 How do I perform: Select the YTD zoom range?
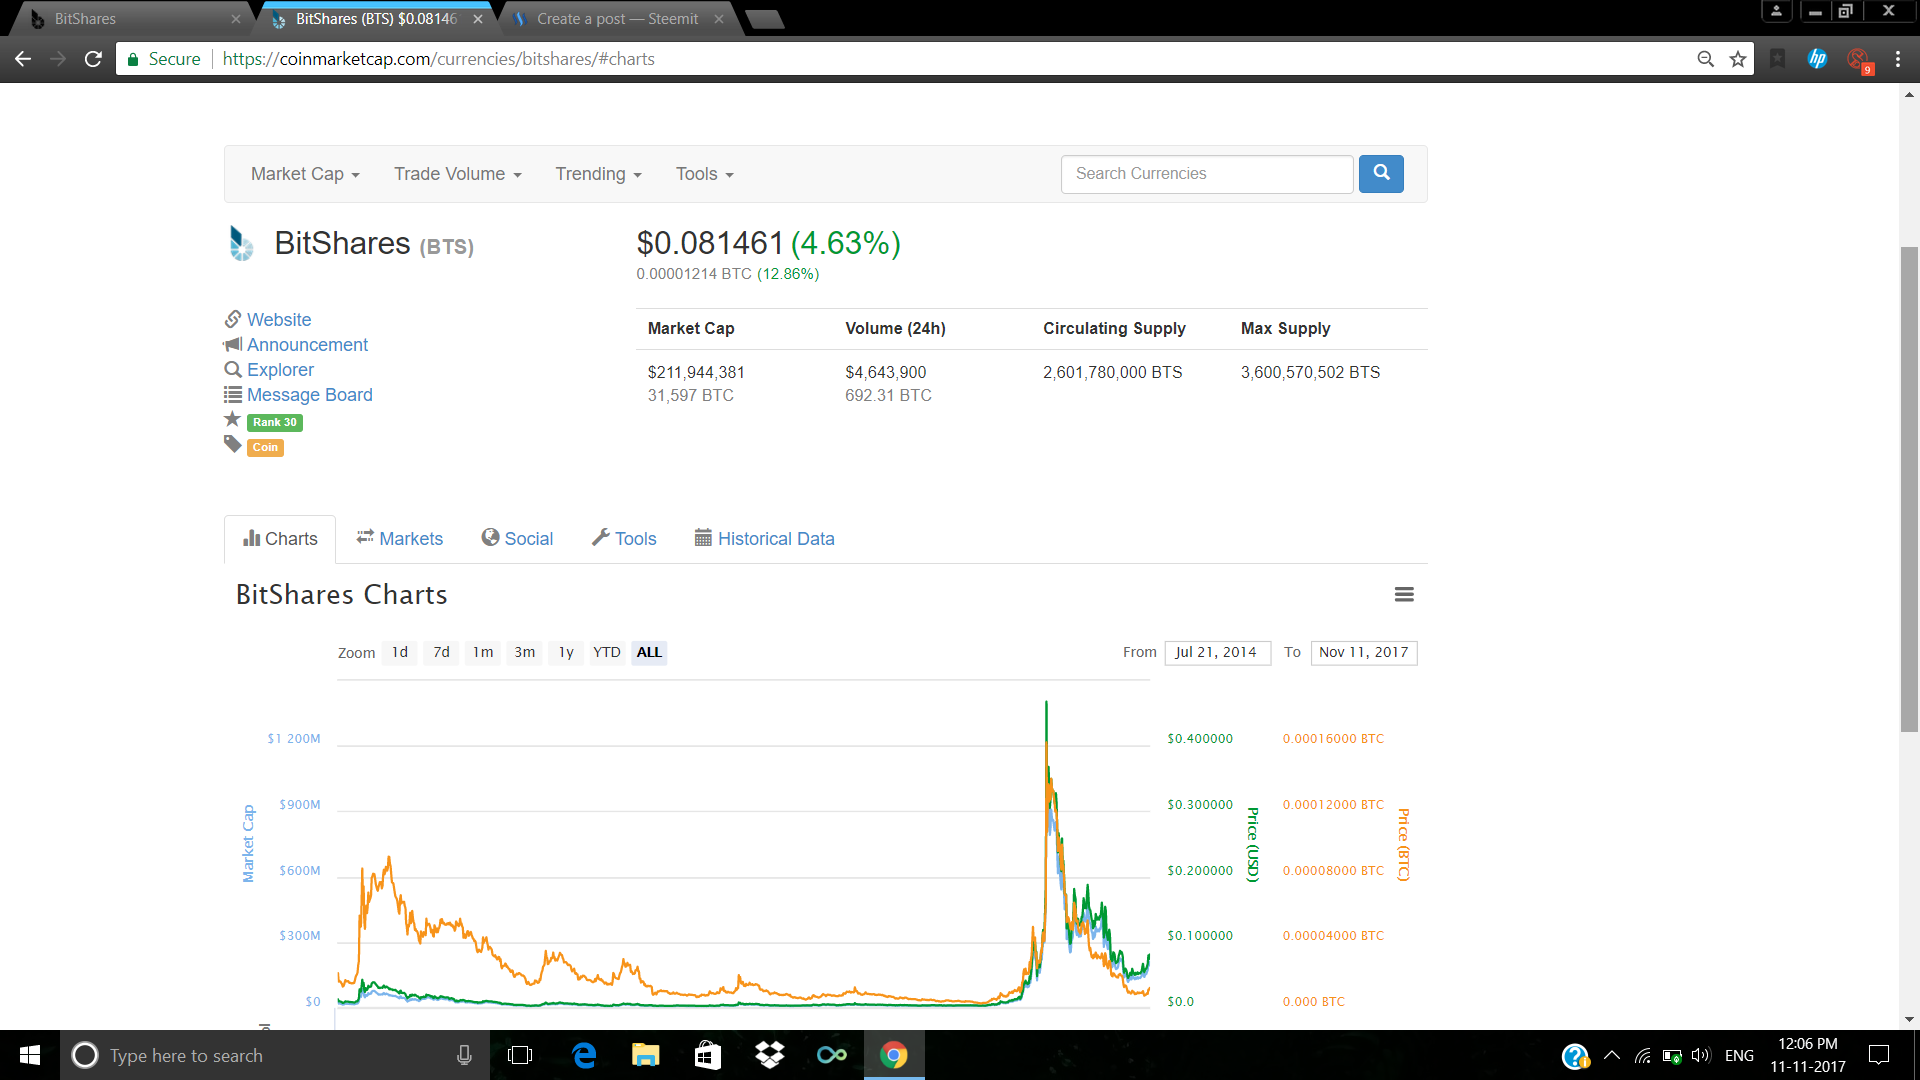(x=606, y=652)
